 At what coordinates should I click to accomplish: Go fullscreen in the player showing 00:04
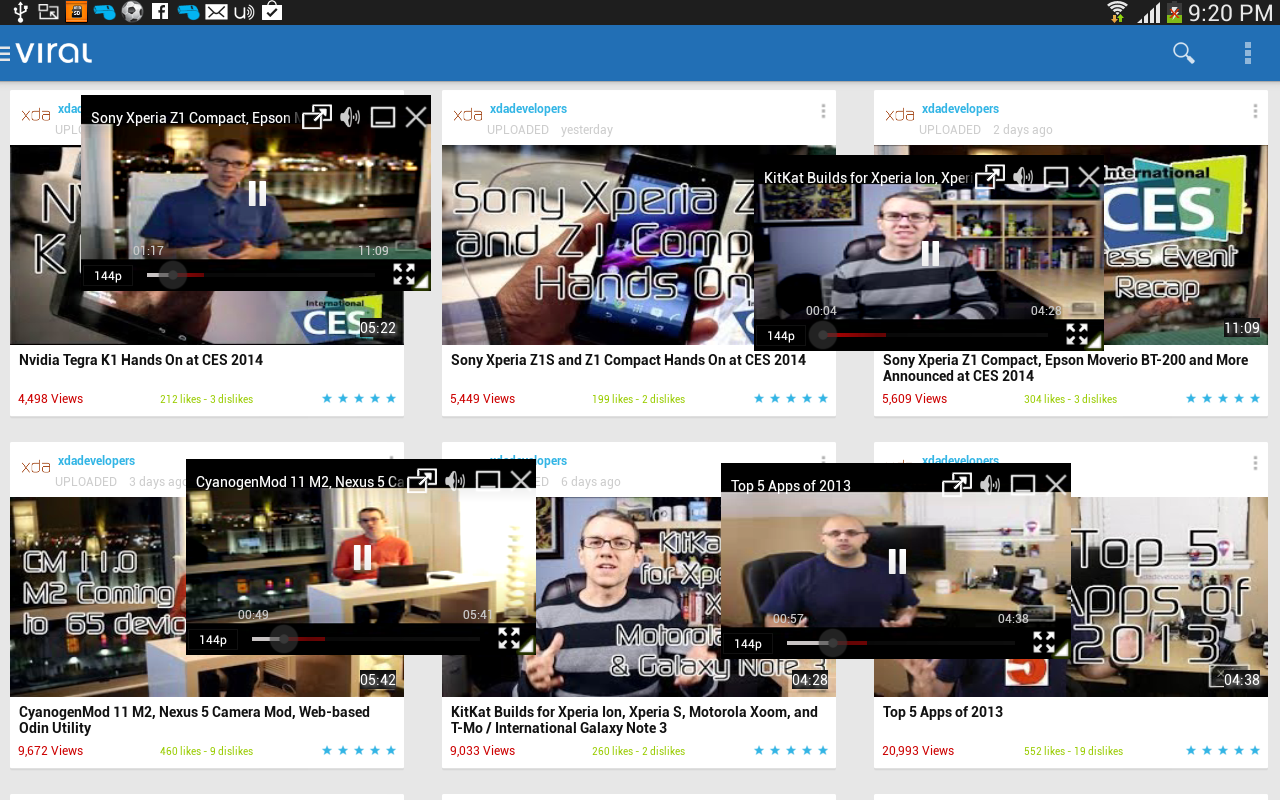(1077, 334)
